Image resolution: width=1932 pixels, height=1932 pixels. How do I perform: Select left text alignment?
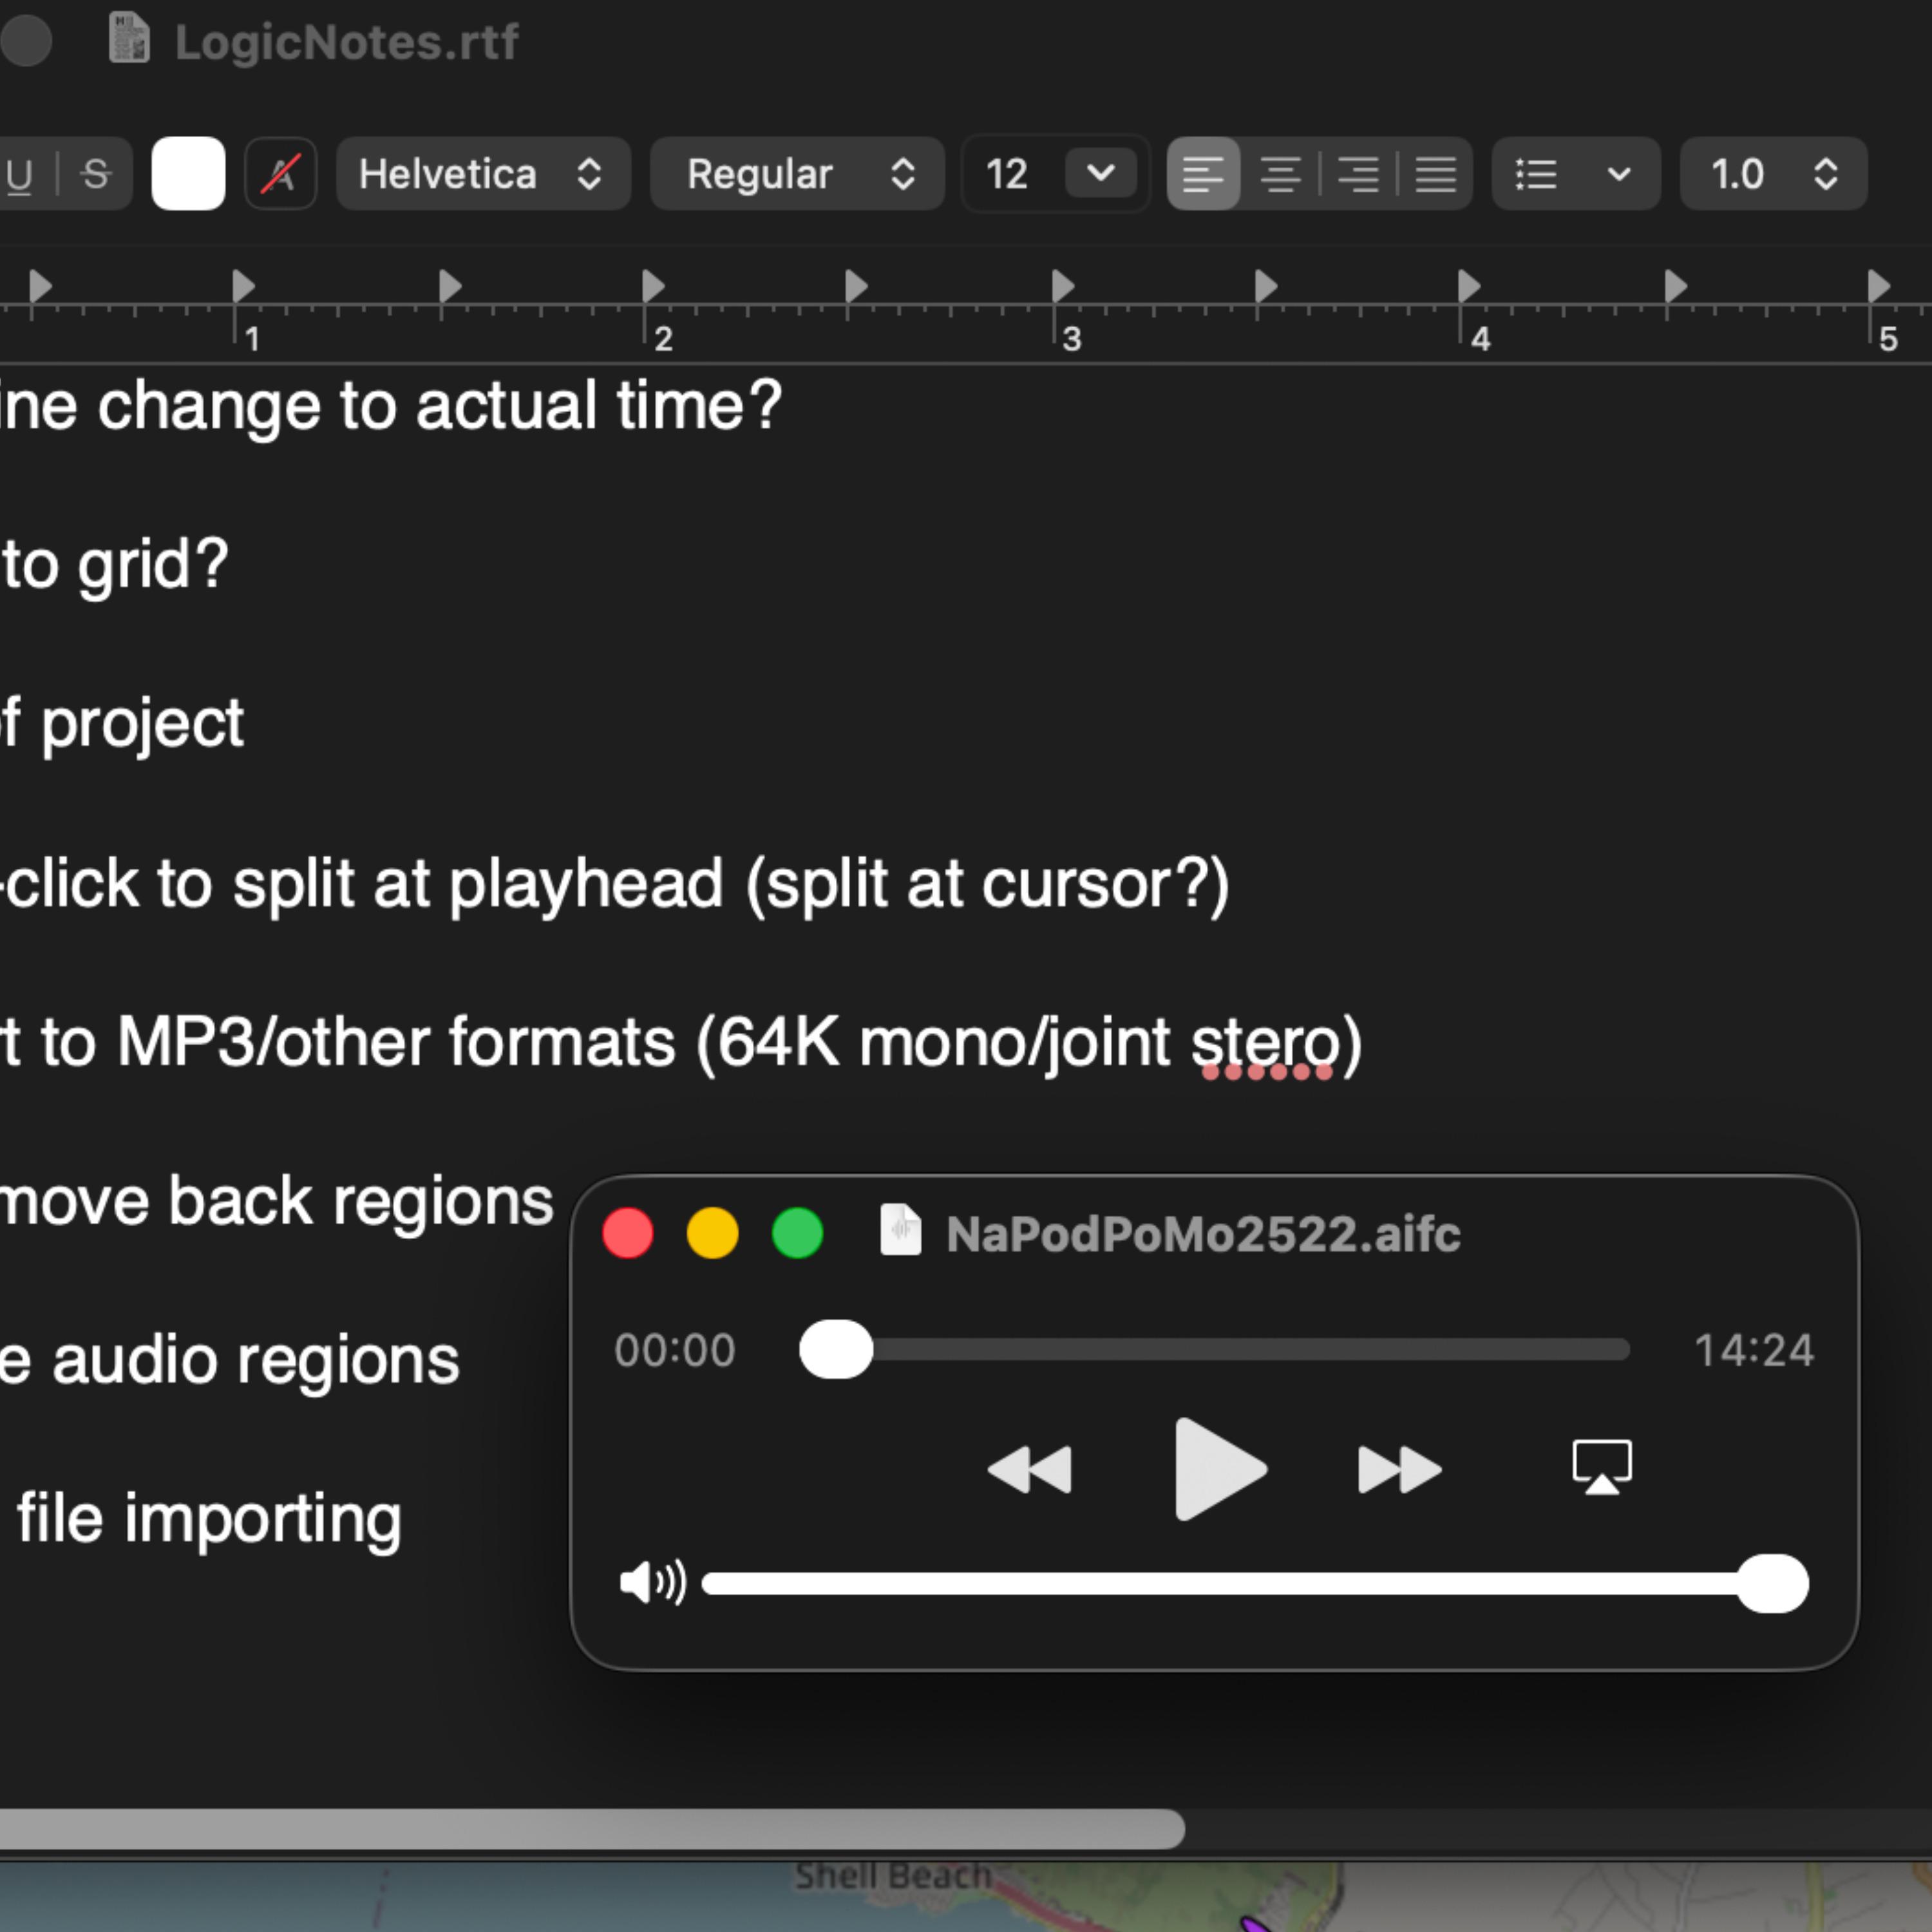click(x=1204, y=174)
